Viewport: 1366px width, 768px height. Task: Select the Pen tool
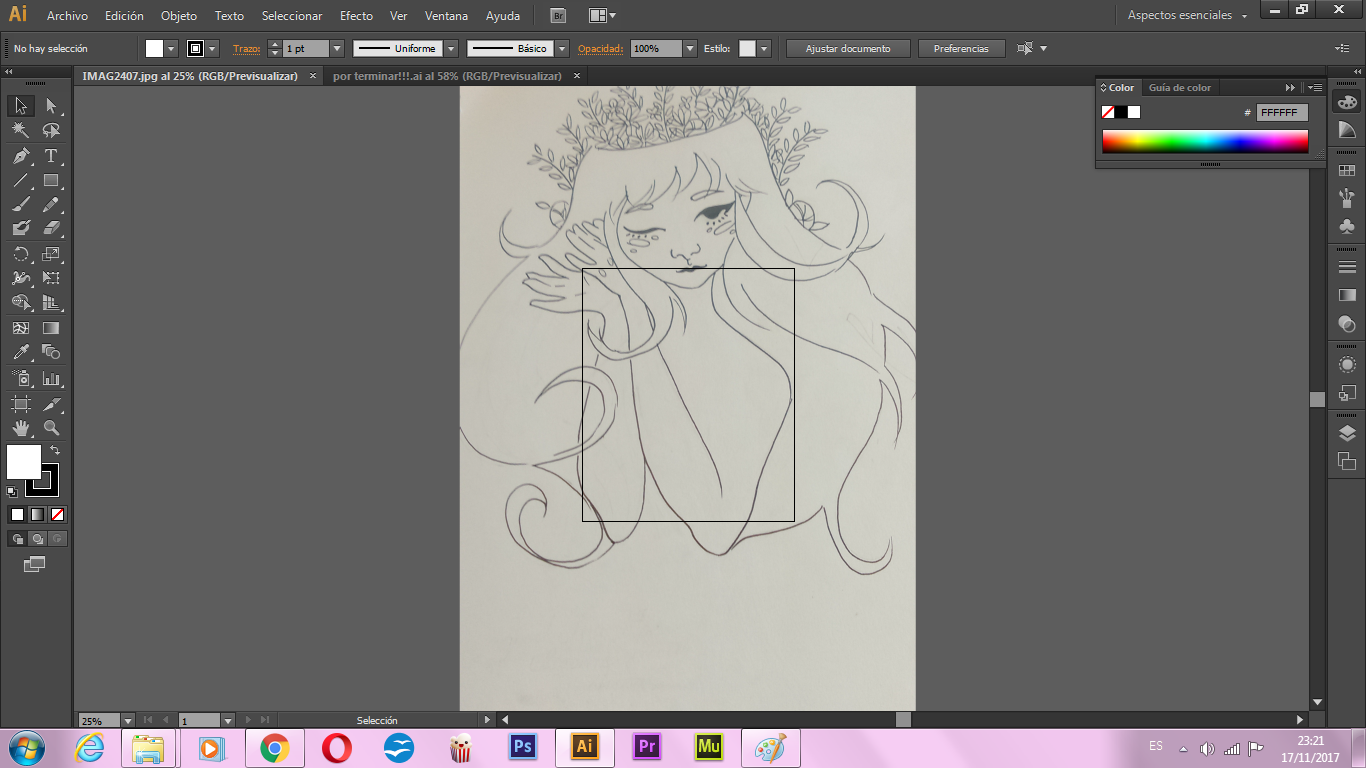(21, 156)
